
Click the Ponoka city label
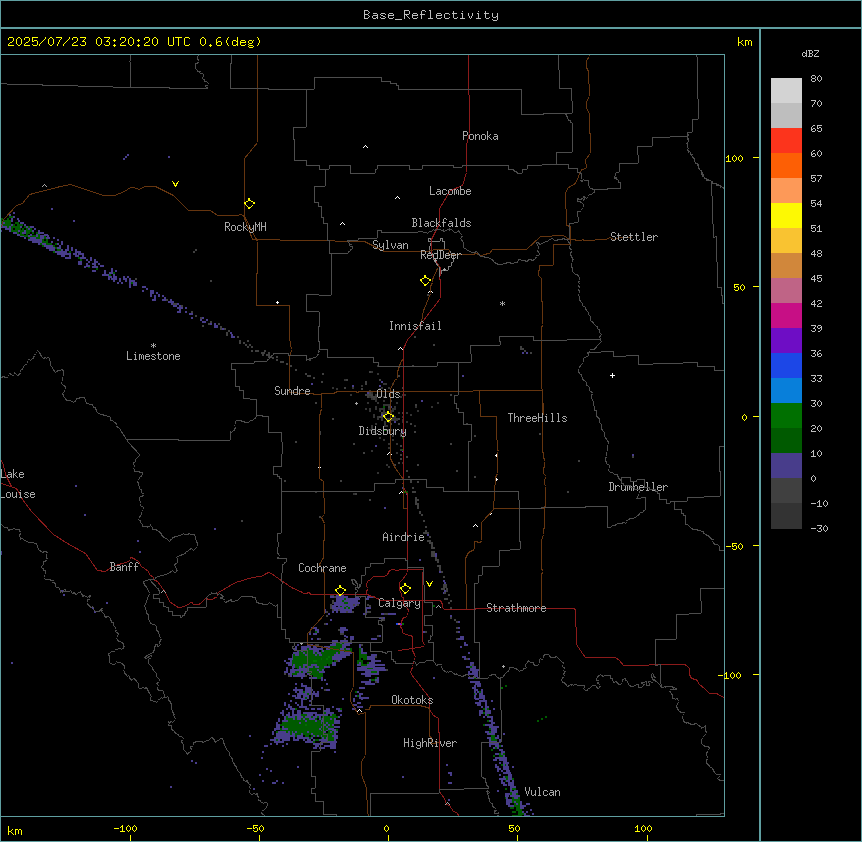(480, 136)
